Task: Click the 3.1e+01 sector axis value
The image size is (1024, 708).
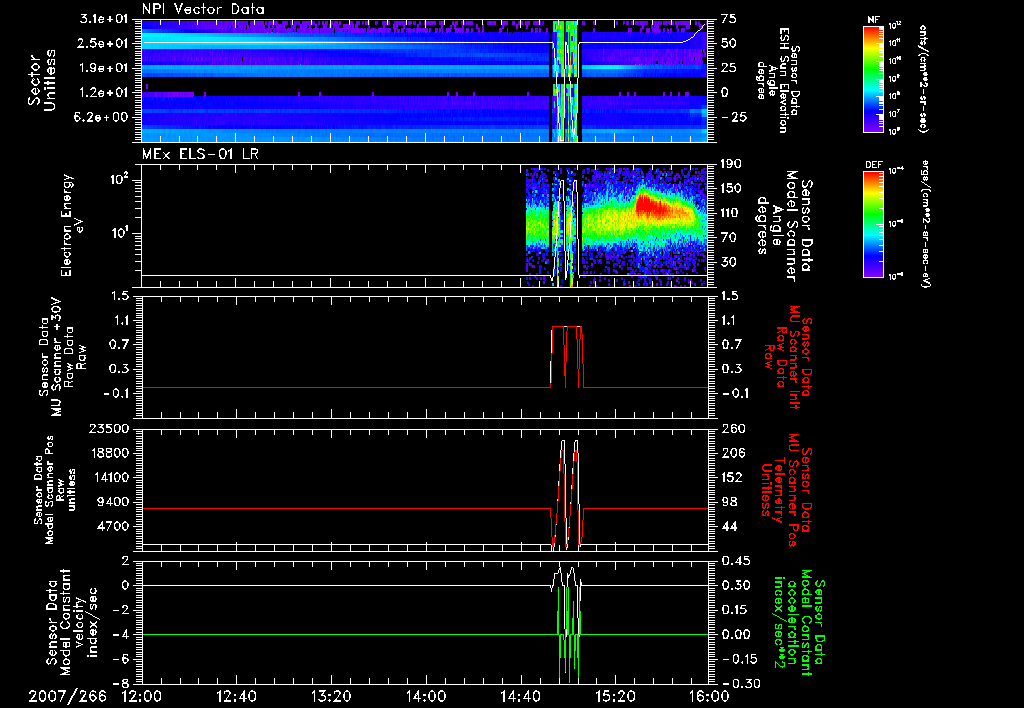Action: (106, 19)
